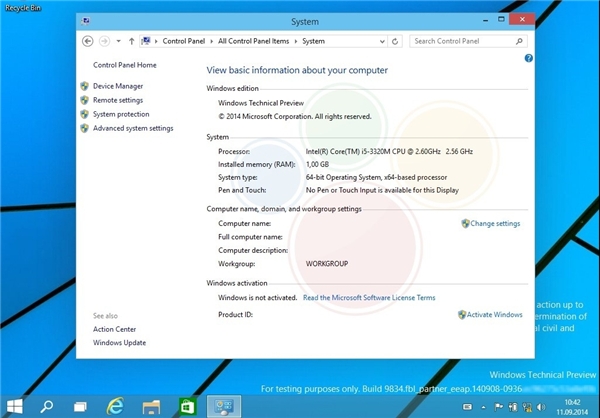The height and width of the screenshot is (418, 600).
Task: Open the volume speaker tray icon
Action: (541, 407)
